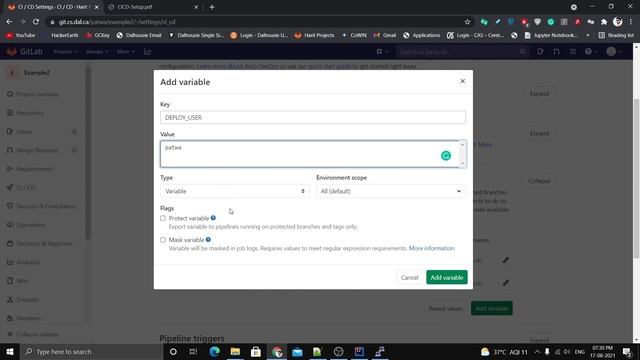The image size is (640, 360).
Task: Open the Reading list
Action: pyautogui.click(x=616, y=36)
